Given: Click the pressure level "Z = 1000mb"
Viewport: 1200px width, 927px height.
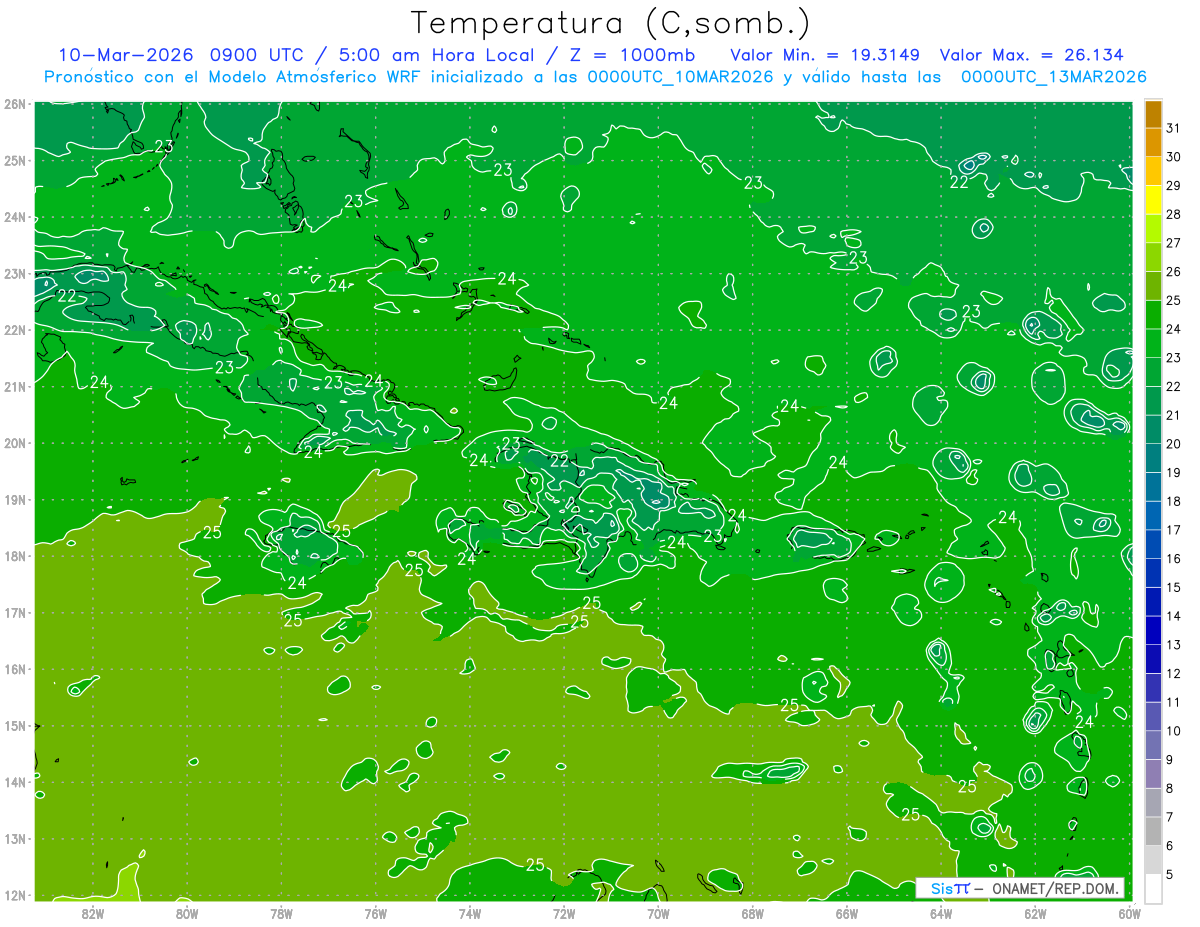Looking at the screenshot, I should coord(633,54).
